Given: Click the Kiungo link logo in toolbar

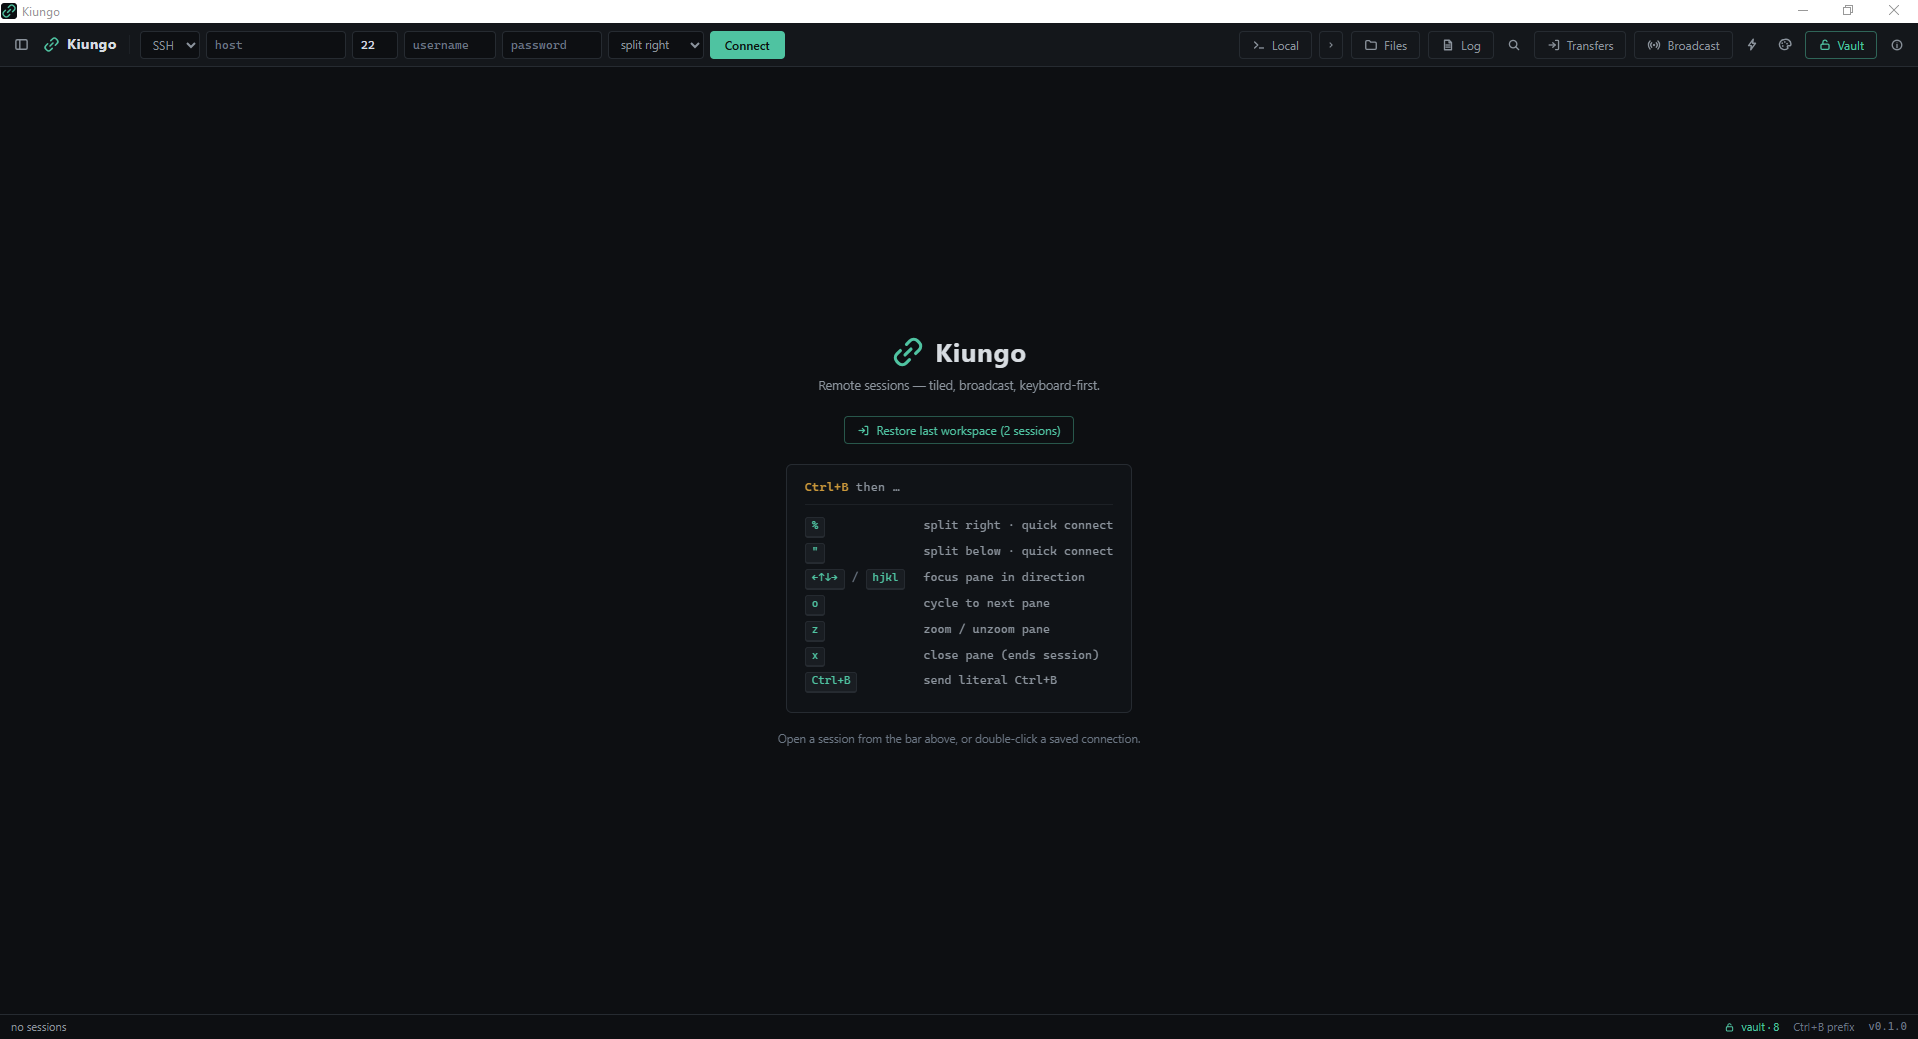Looking at the screenshot, I should pyautogui.click(x=52, y=45).
